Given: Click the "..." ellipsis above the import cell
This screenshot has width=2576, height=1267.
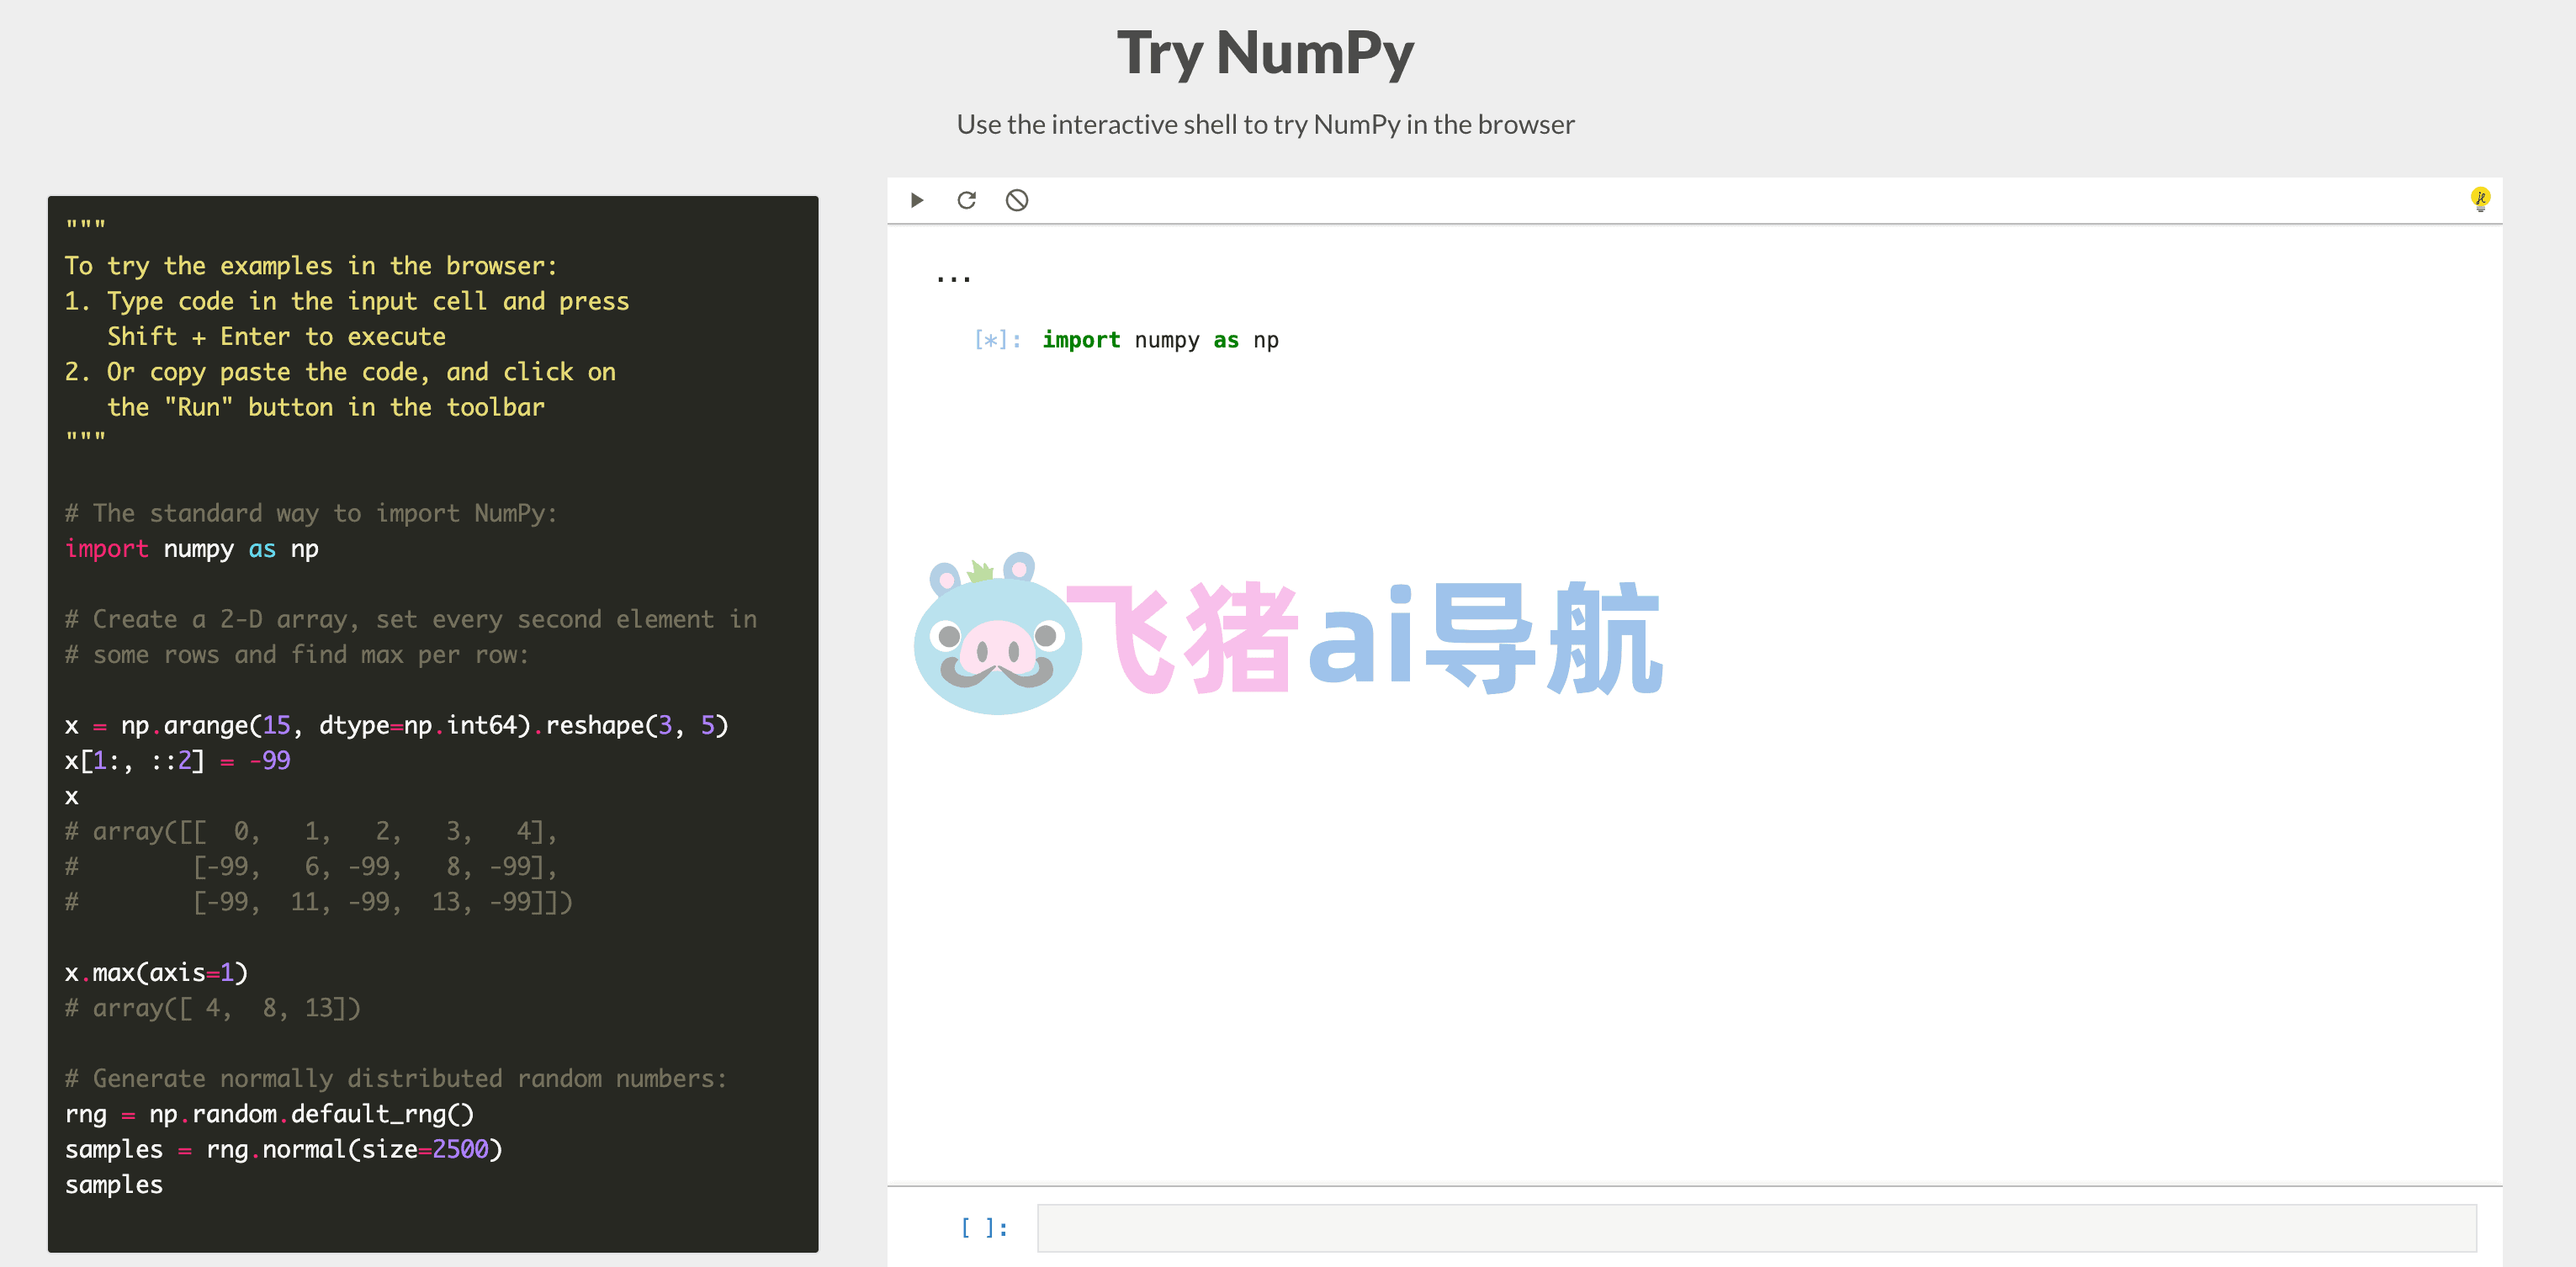Looking at the screenshot, I should 953,279.
